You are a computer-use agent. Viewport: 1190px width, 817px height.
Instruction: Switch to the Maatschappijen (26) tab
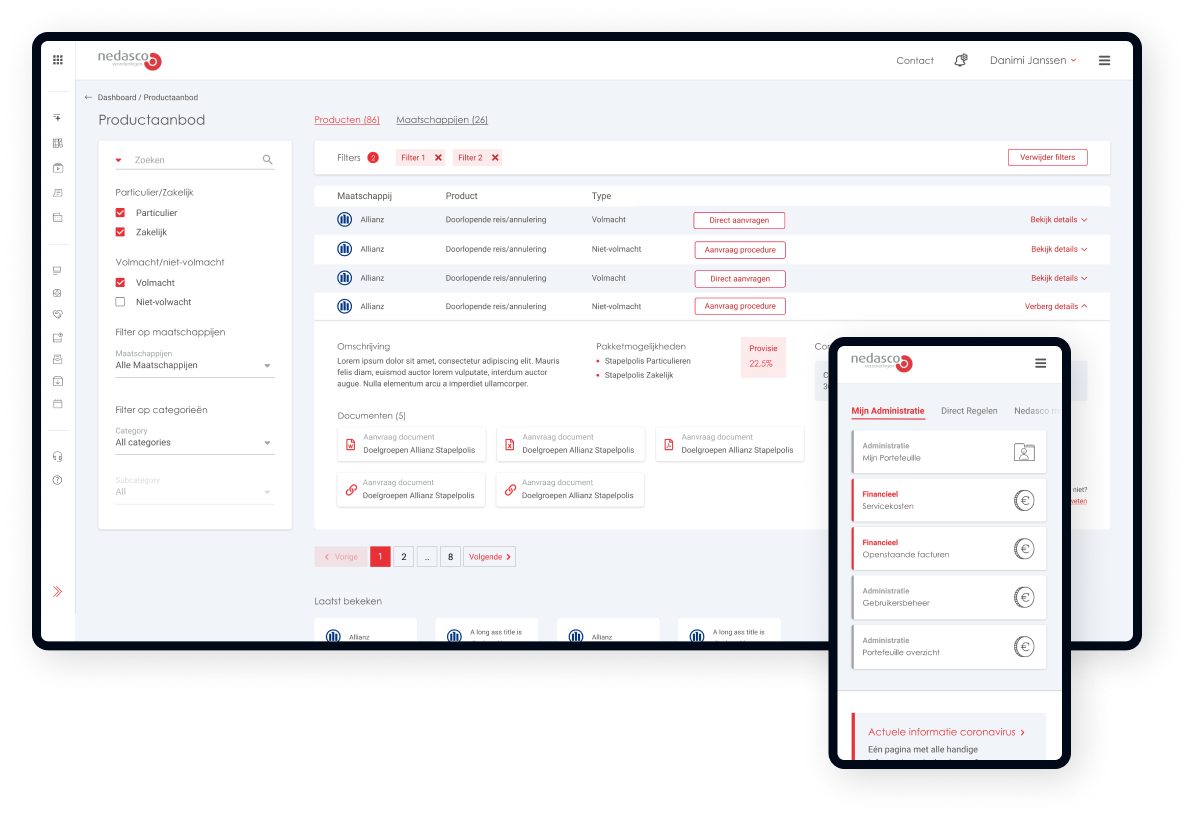click(442, 120)
